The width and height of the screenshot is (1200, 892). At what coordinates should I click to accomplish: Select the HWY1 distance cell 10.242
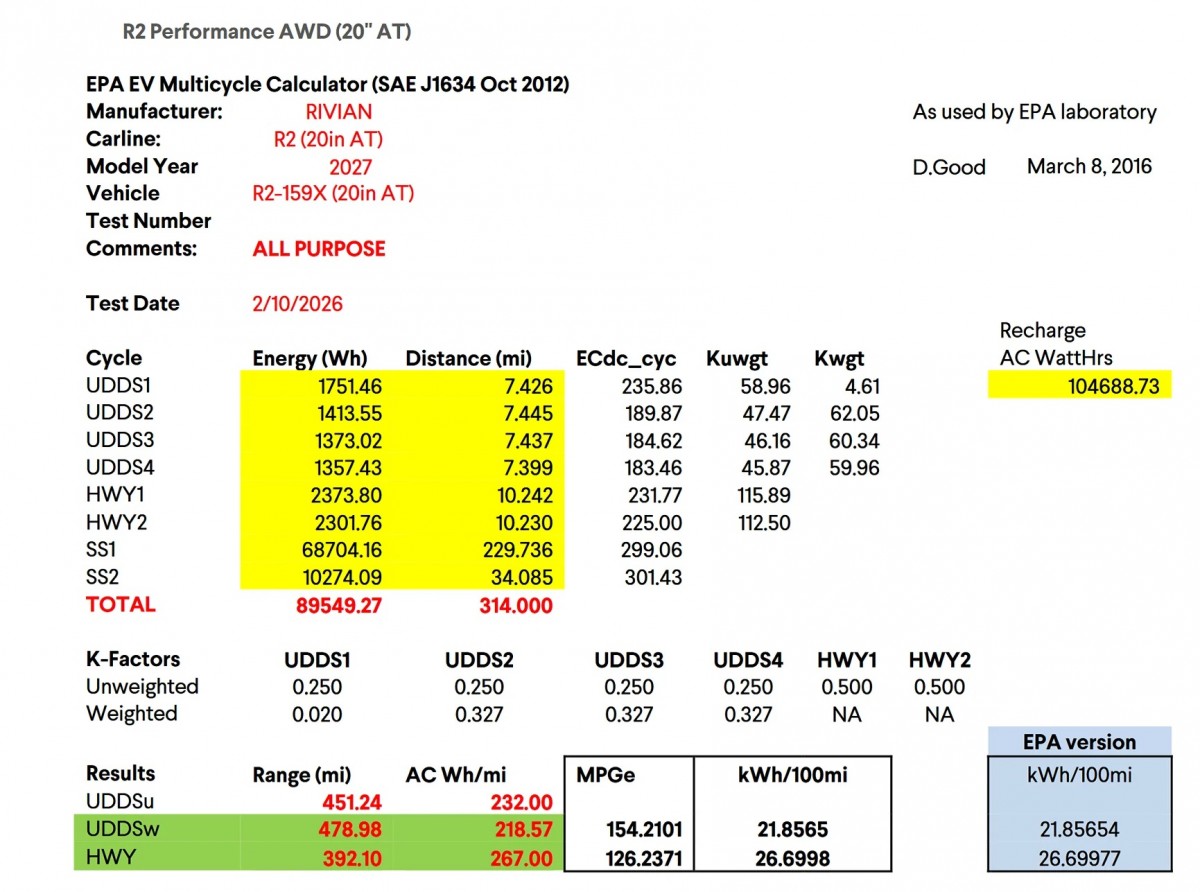527,495
